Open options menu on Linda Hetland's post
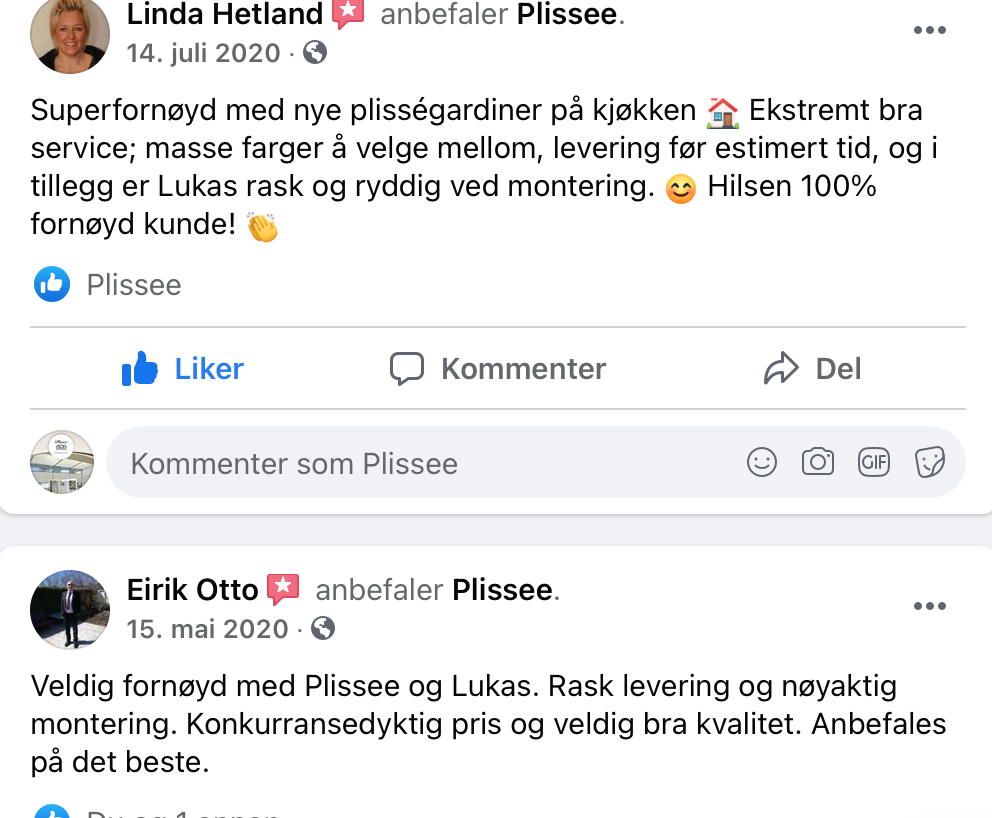Viewport: 992px width, 818px height. point(929,31)
